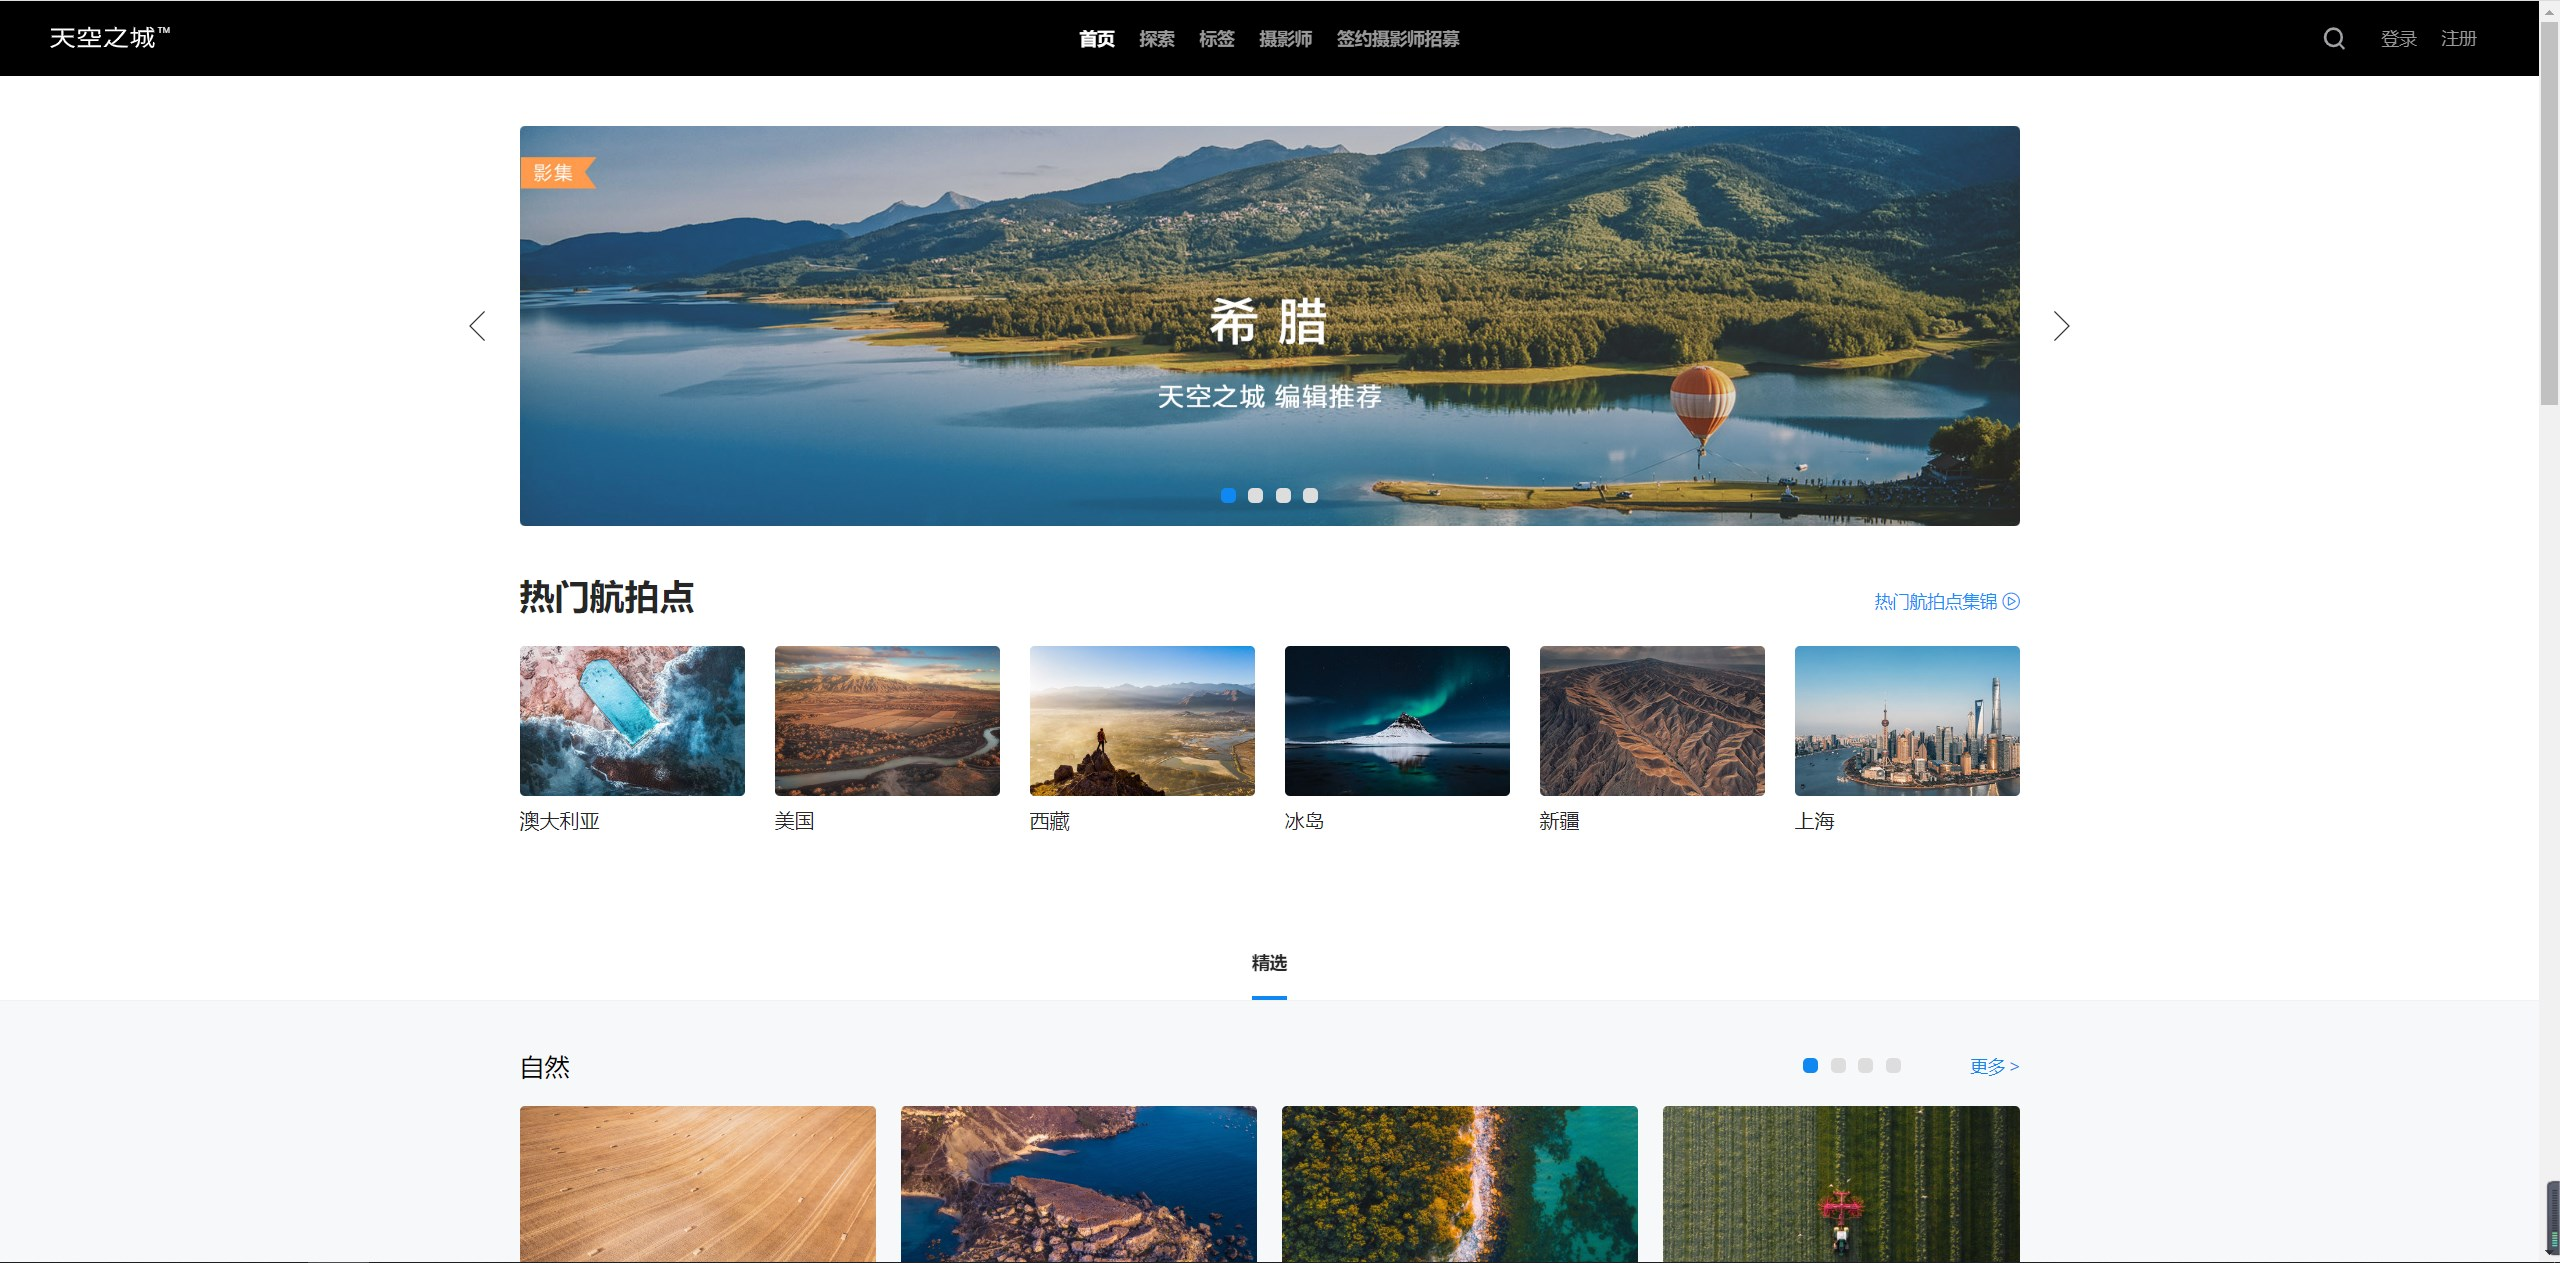The width and height of the screenshot is (2560, 1263).
Task: Open 签约摄影师招募 navigation item
Action: tap(1397, 39)
